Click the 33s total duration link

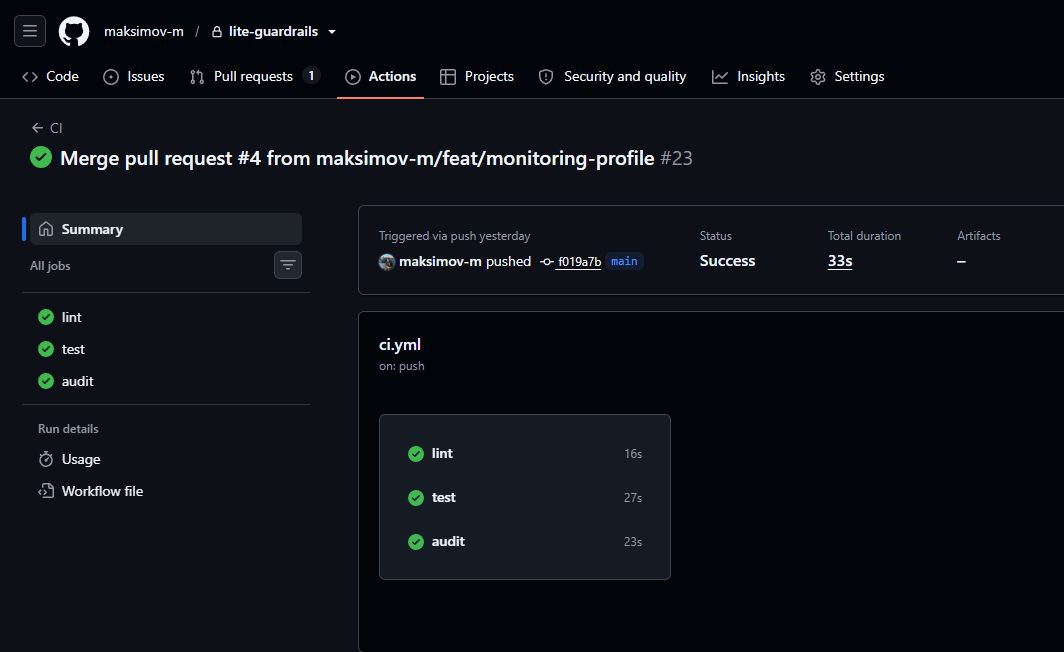tap(840, 261)
